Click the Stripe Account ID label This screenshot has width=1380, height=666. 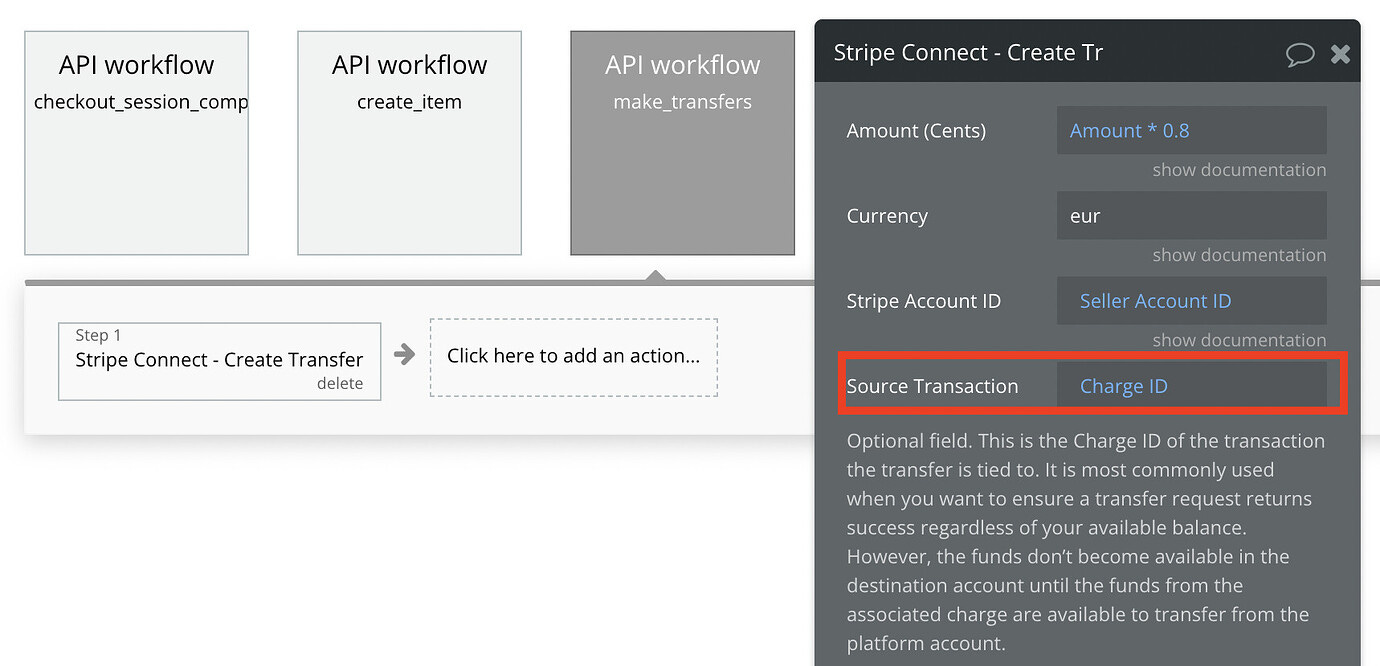tap(923, 301)
